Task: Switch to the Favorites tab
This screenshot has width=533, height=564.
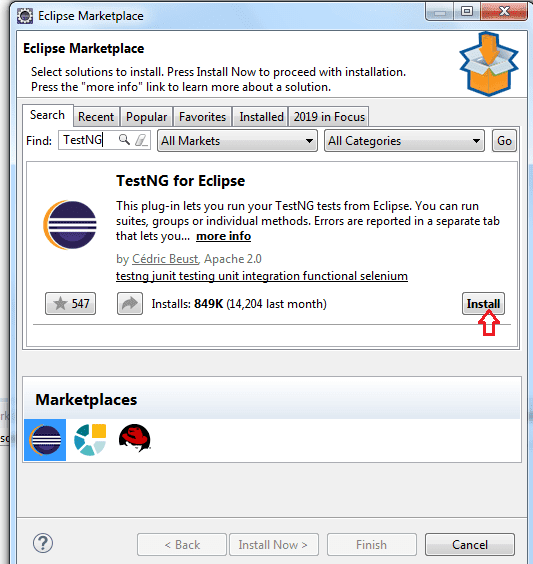Action: point(202,117)
